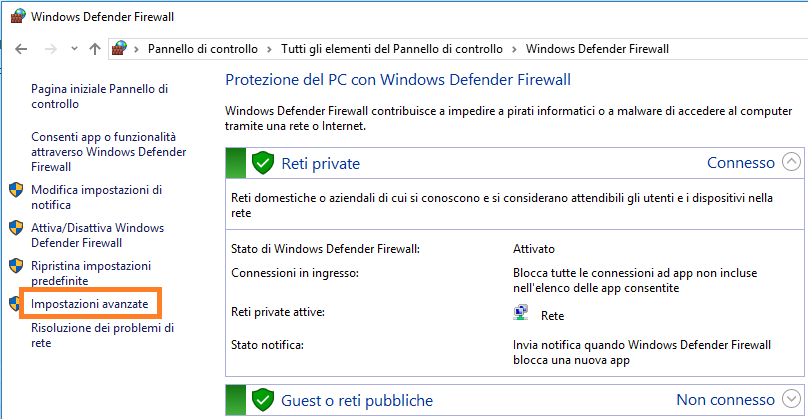Click shield icon beside Ripristina impostazioni predefinite

[15, 266]
